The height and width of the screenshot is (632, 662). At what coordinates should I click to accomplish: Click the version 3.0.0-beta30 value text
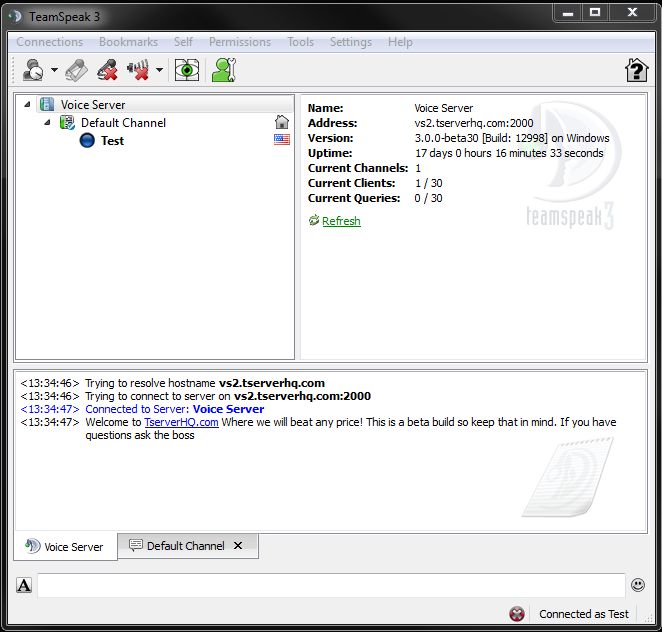click(512, 138)
